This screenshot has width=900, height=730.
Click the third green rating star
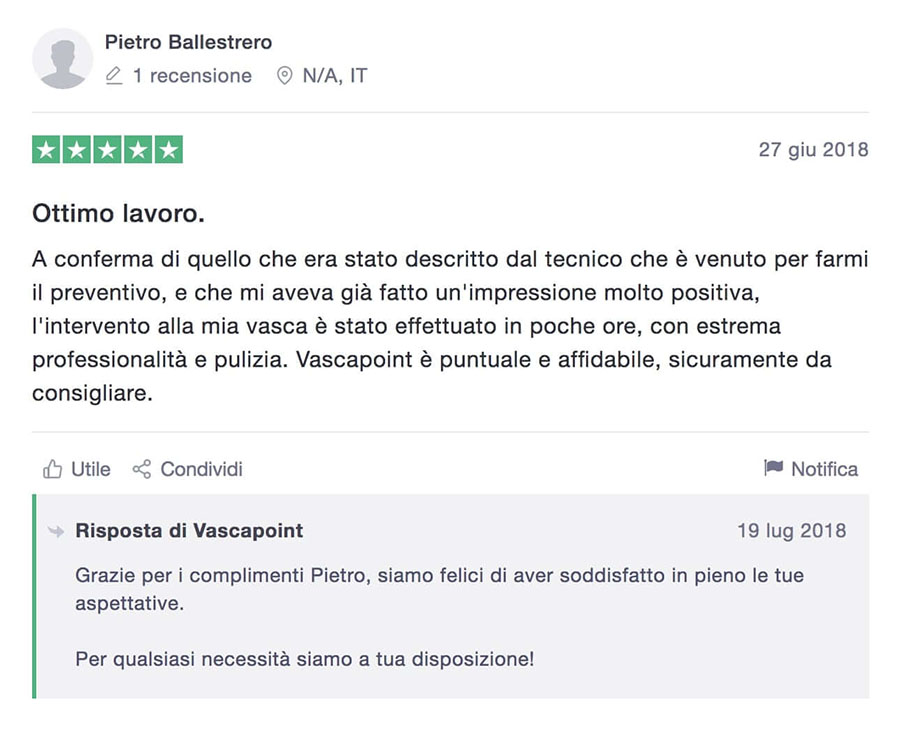[x=107, y=150]
